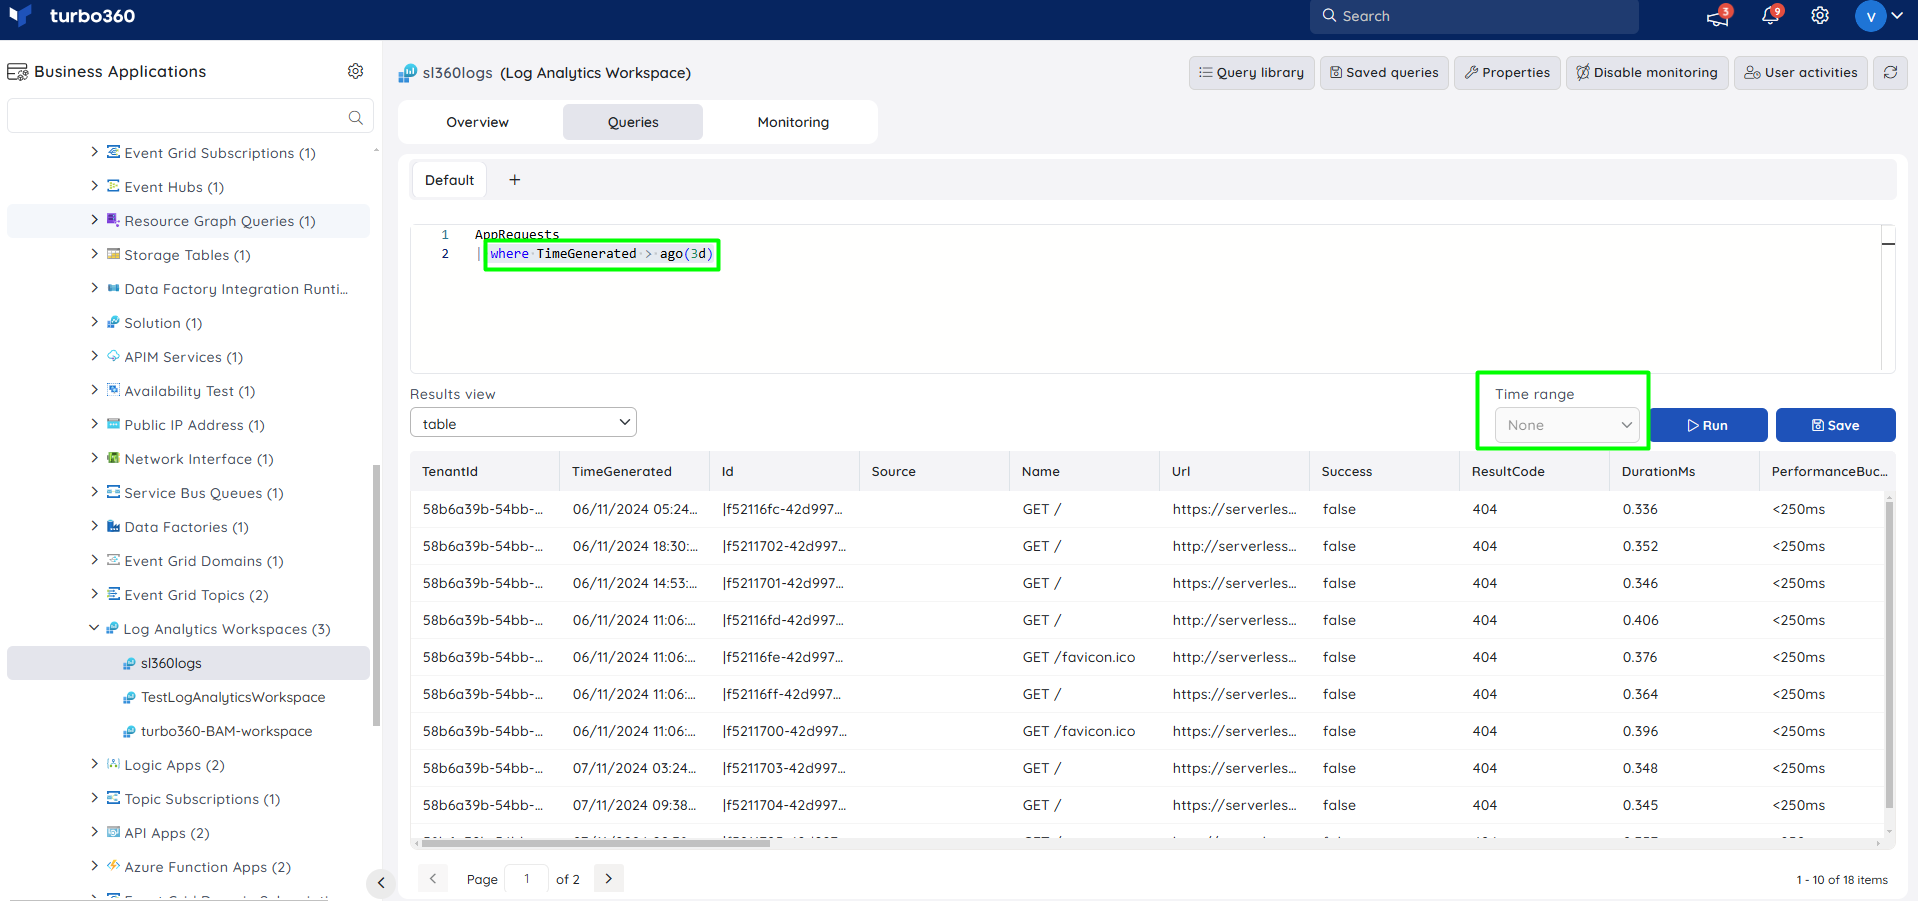This screenshot has width=1918, height=901.
Task: Switch to the Overview tab
Action: [x=477, y=122]
